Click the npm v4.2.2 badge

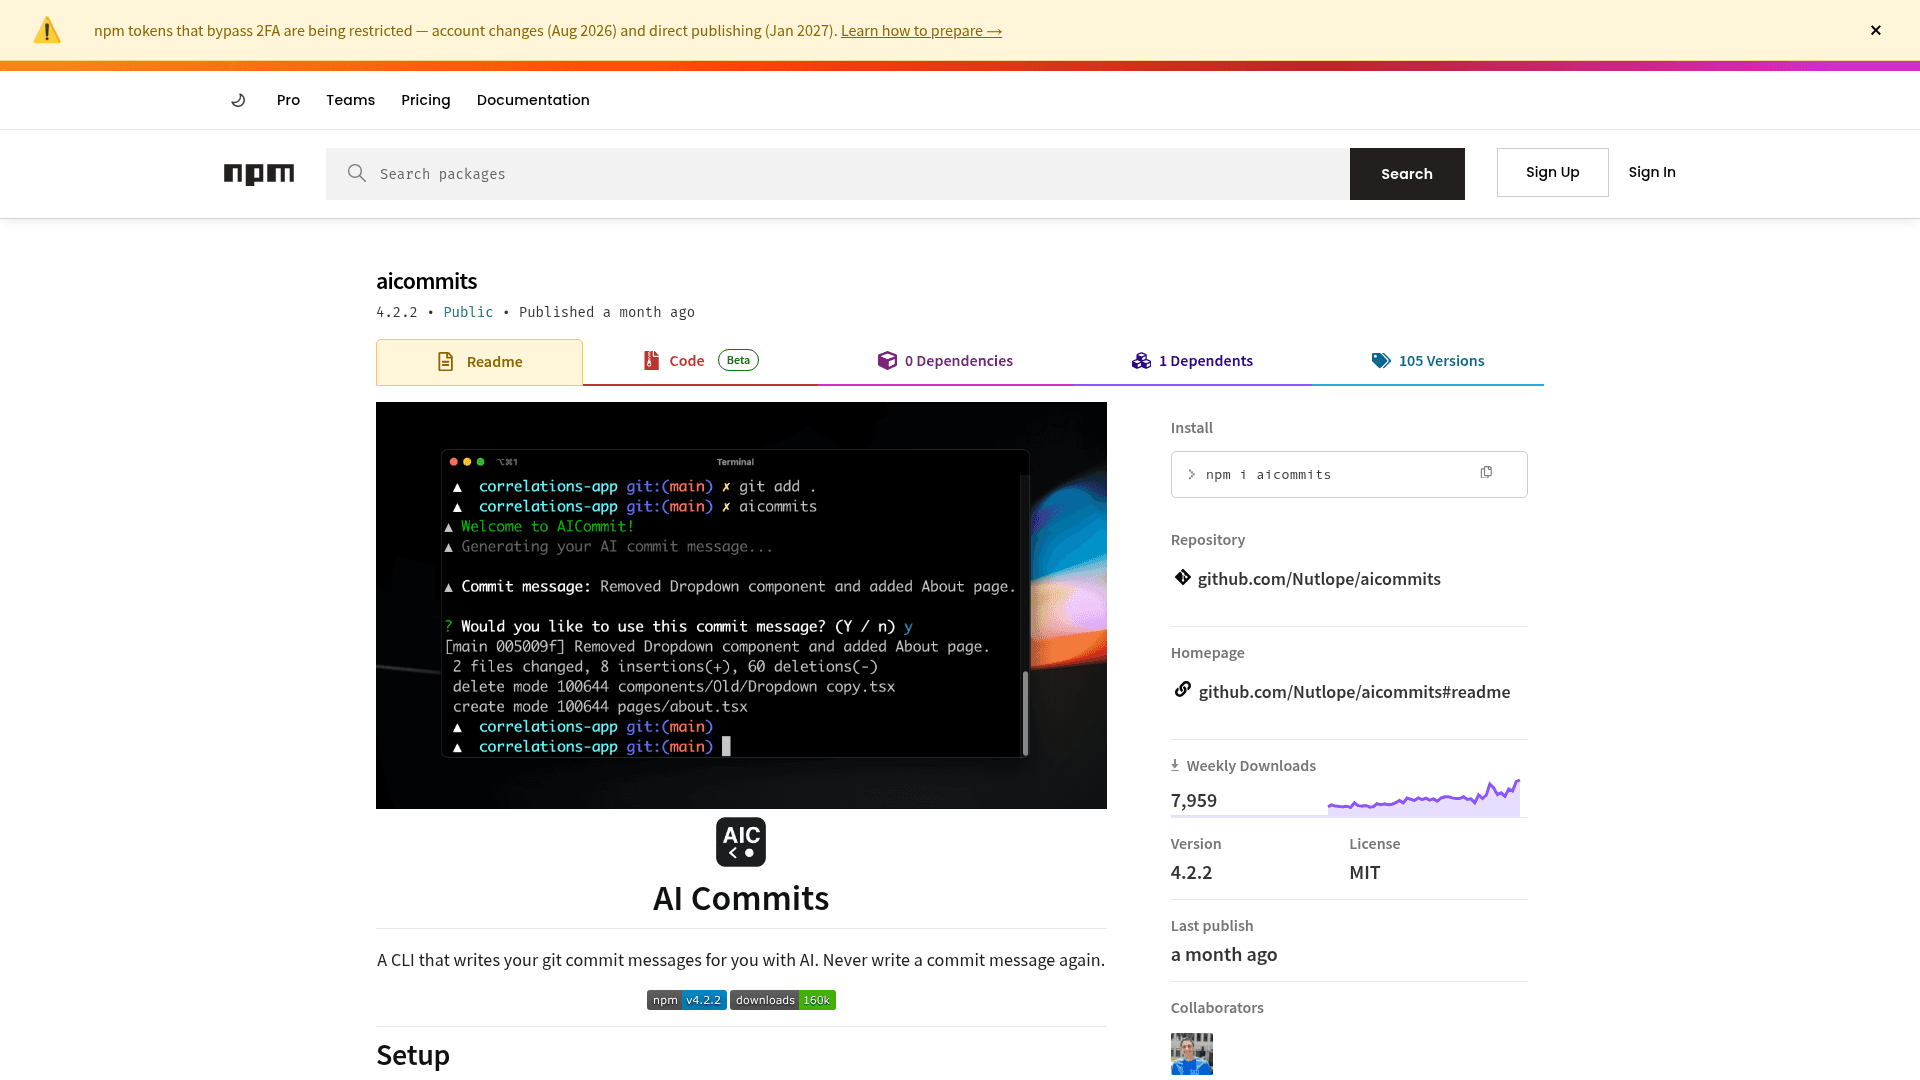tap(687, 1000)
